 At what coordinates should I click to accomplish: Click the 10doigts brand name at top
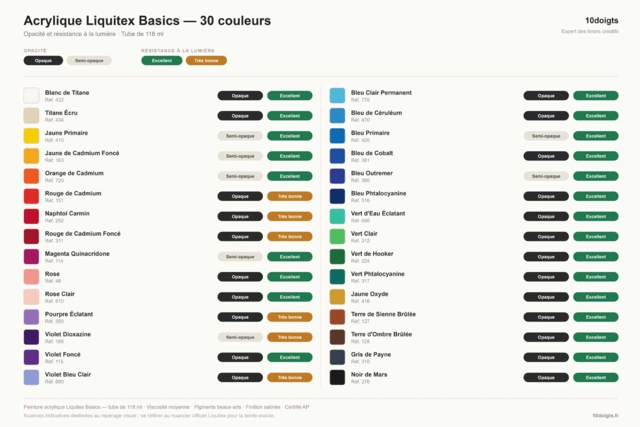tap(602, 20)
